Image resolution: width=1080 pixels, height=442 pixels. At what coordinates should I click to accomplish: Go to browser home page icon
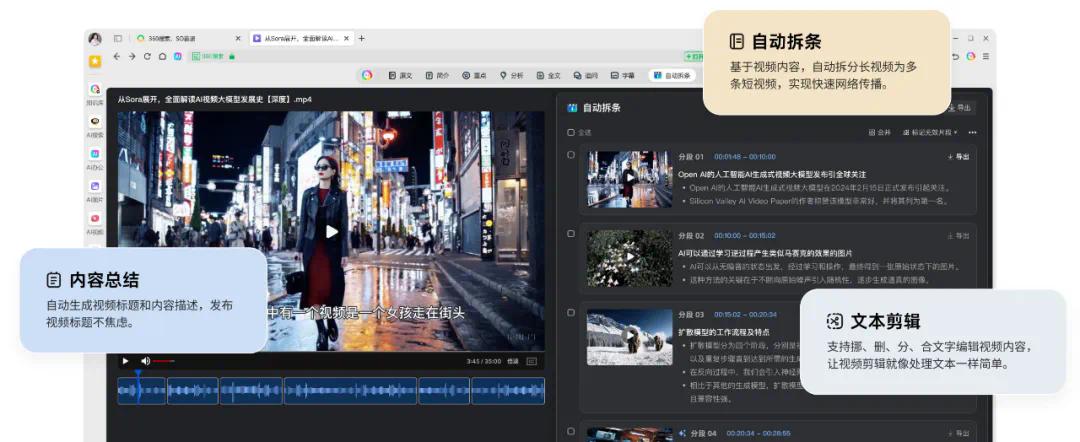coord(162,56)
